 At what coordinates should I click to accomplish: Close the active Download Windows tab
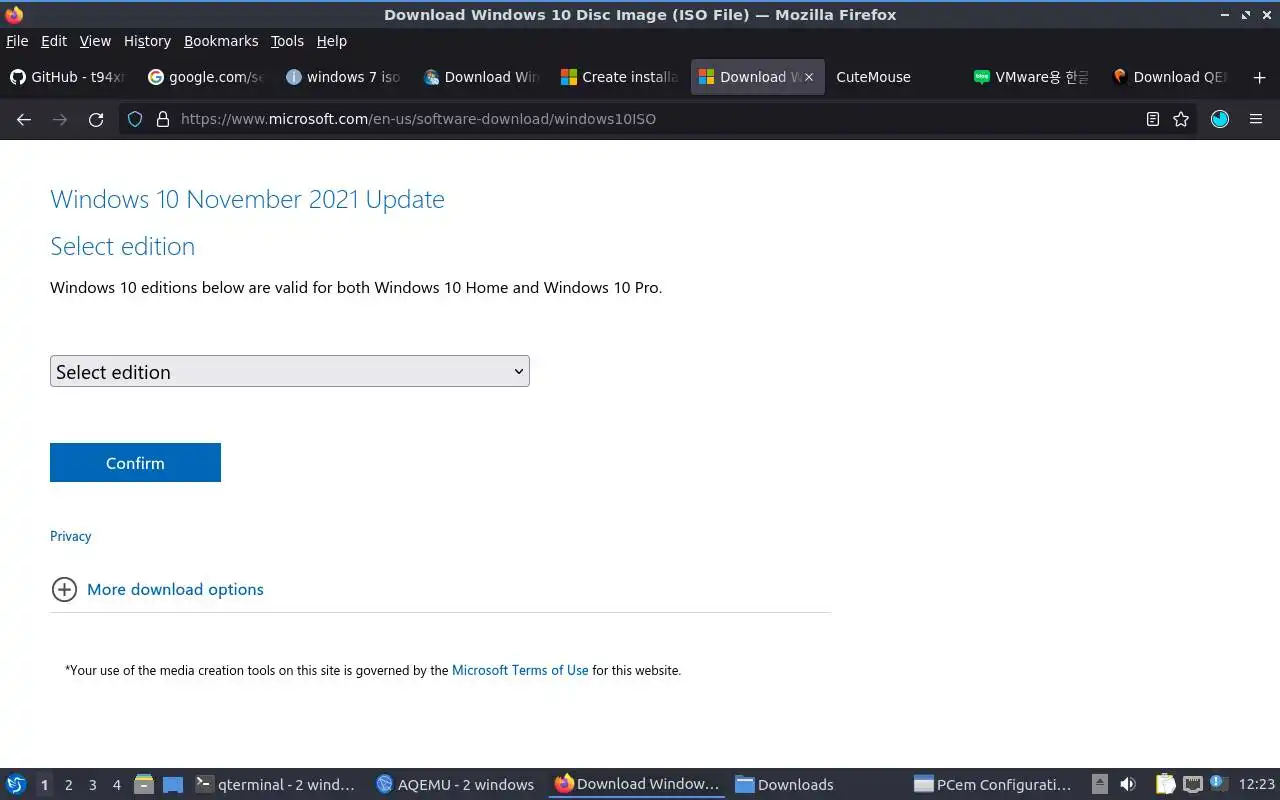click(x=809, y=77)
